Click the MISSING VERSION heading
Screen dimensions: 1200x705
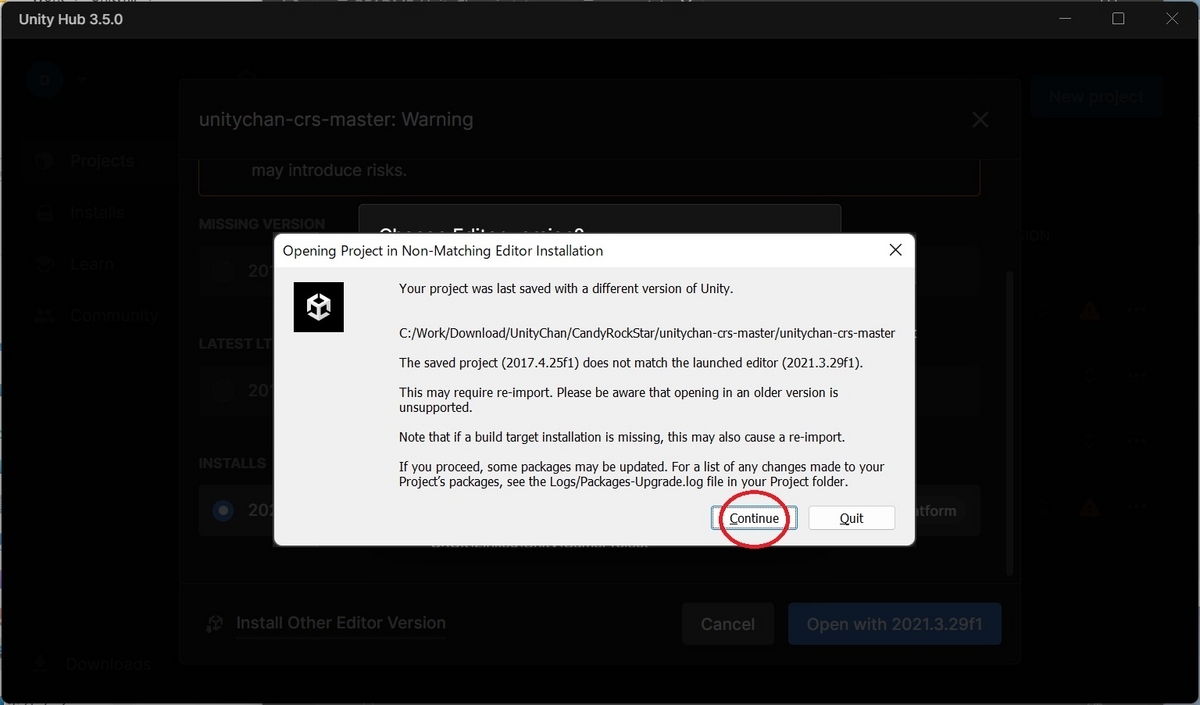click(262, 224)
